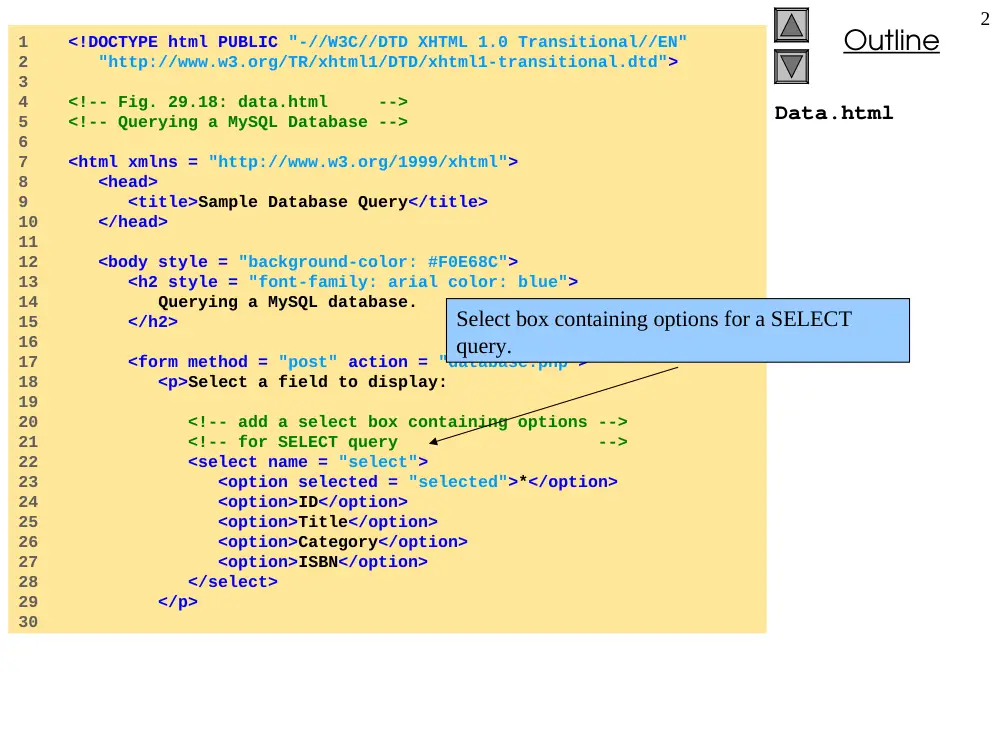Image resolution: width=1000 pixels, height=750 pixels.
Task: Click the down arrow navigation icon
Action: [791, 67]
